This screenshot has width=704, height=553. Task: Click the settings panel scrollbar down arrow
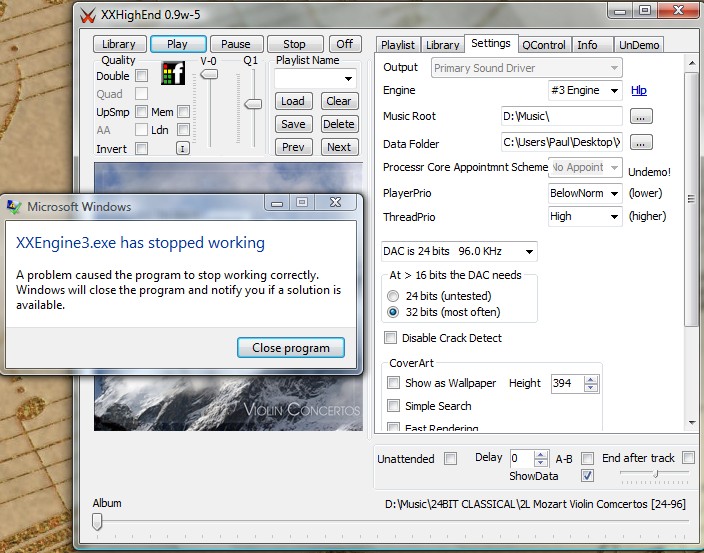coord(692,422)
